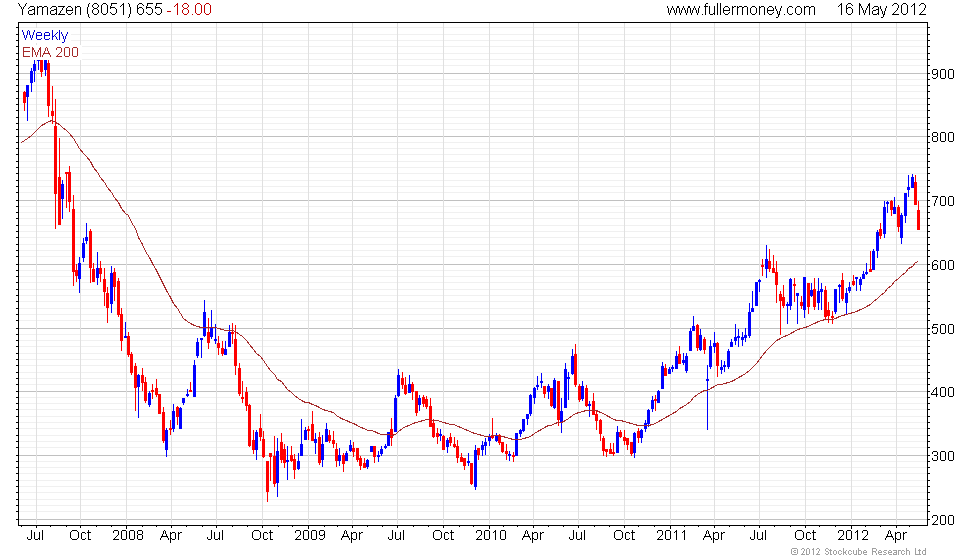
Task: Click the 2012 year label on the time axis
Action: [x=852, y=535]
